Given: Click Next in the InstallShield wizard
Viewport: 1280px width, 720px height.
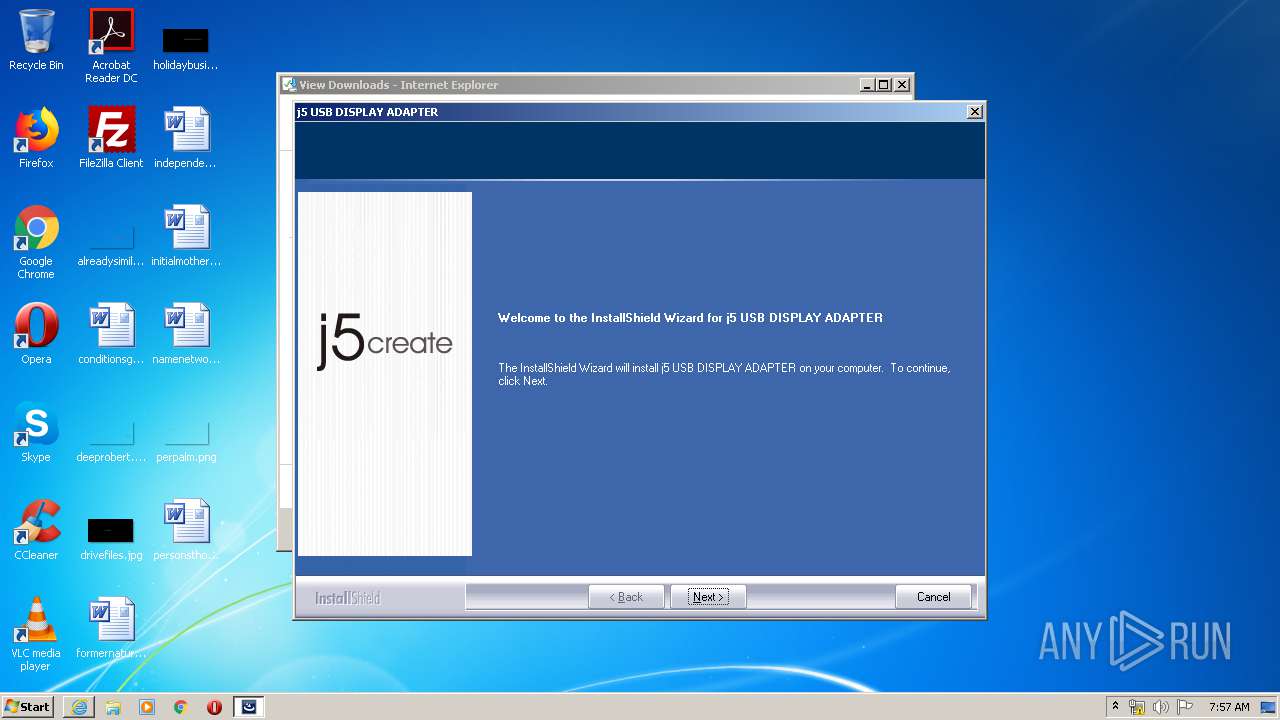Looking at the screenshot, I should click(x=708, y=597).
